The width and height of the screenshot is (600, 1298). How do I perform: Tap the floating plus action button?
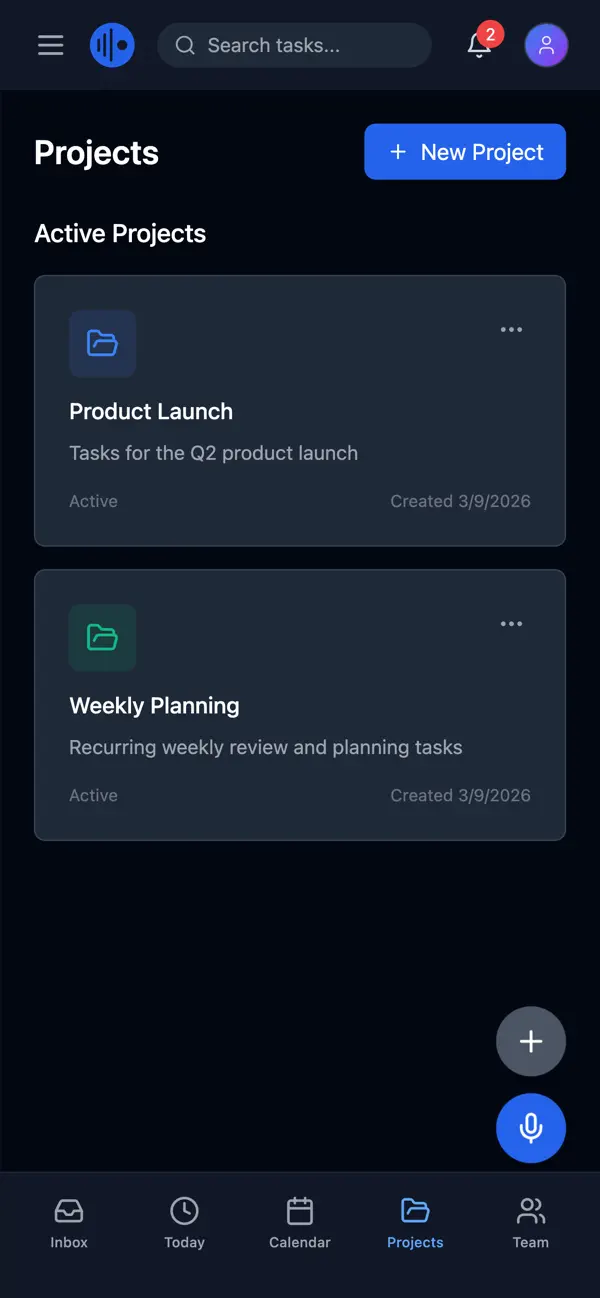pos(530,1041)
